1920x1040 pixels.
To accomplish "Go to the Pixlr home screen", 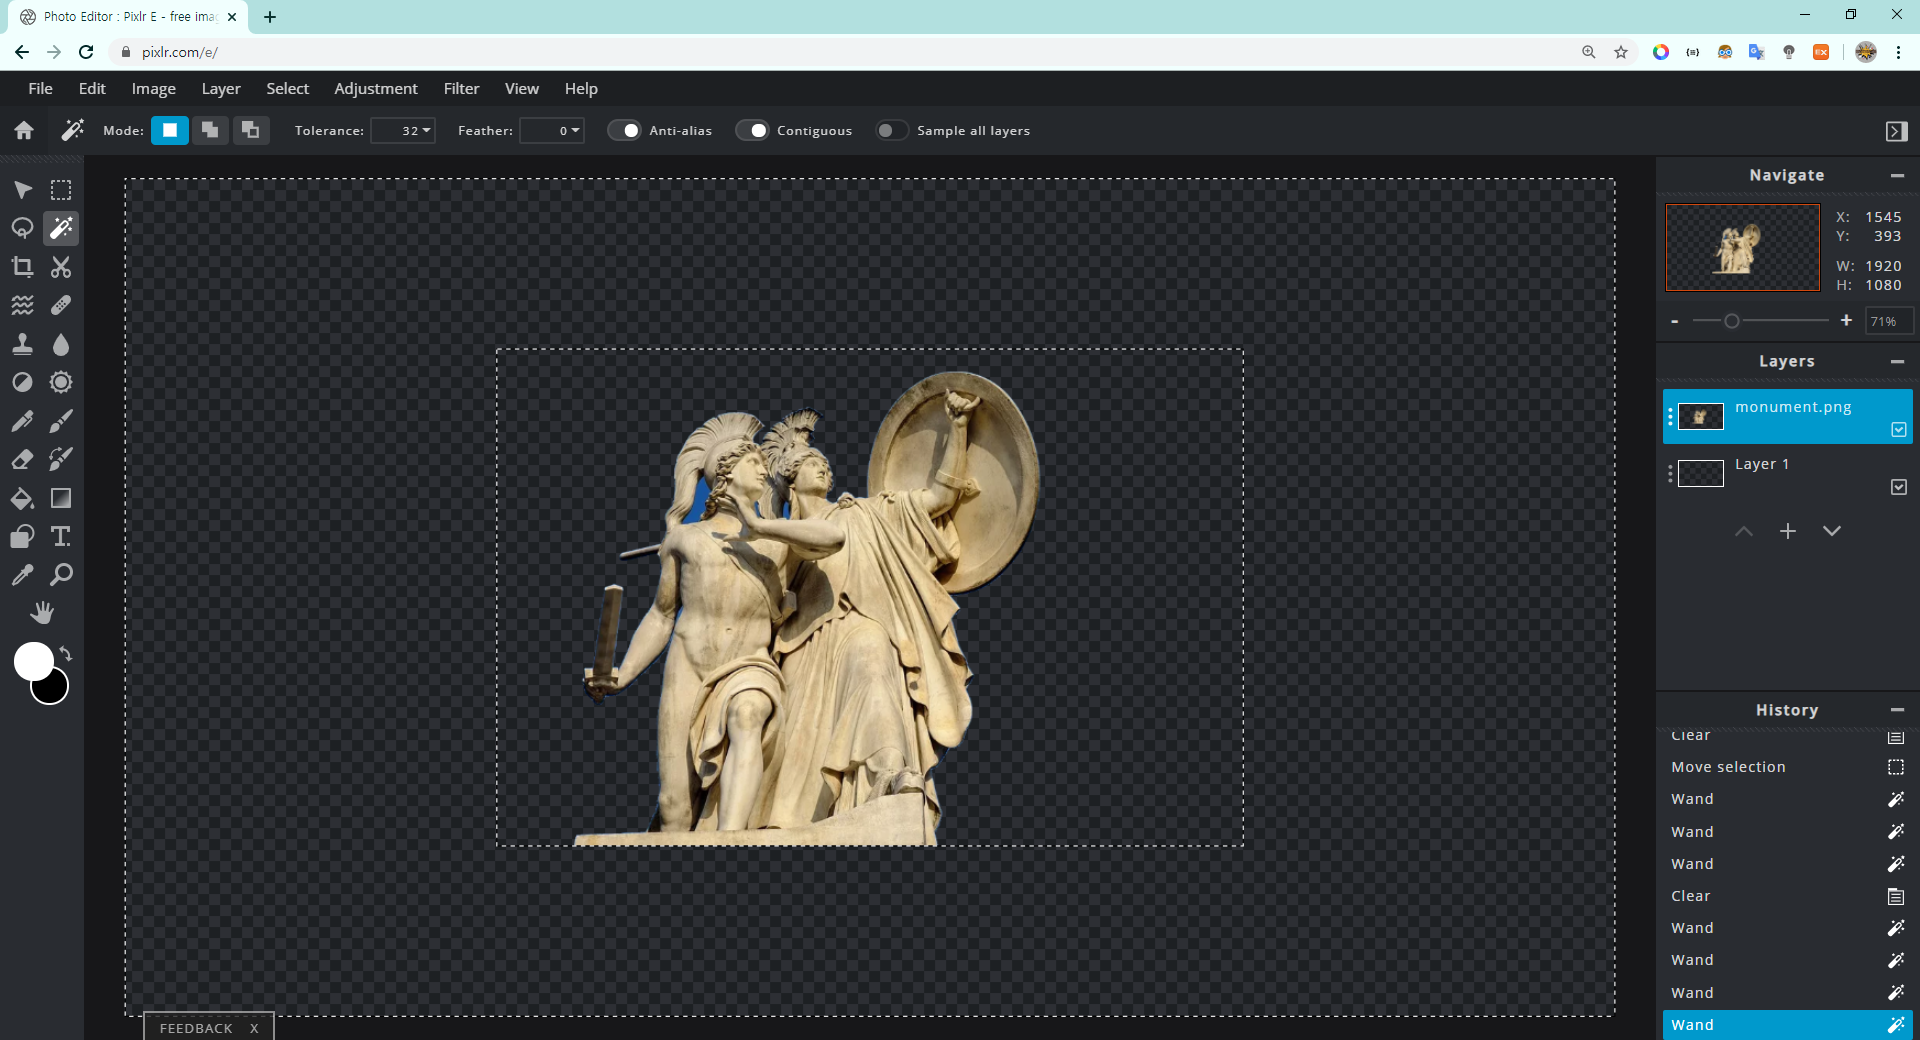I will click(x=24, y=130).
